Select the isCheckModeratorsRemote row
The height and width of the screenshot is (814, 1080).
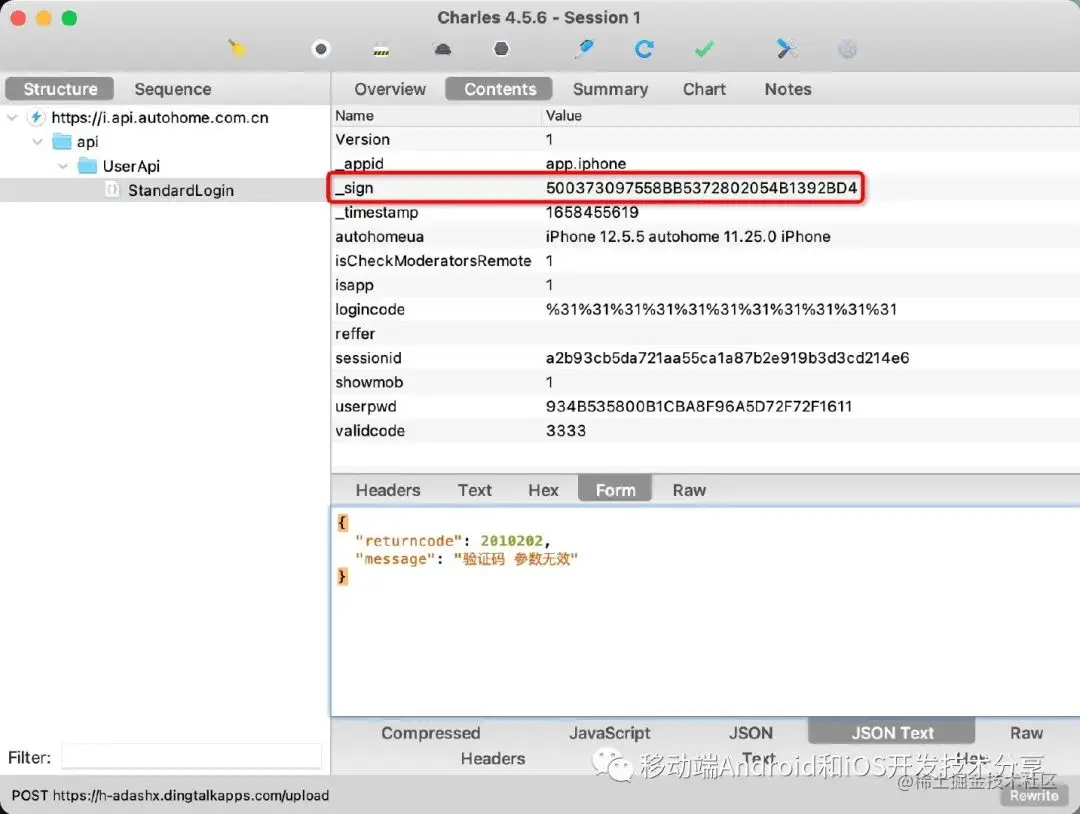[x=705, y=260]
